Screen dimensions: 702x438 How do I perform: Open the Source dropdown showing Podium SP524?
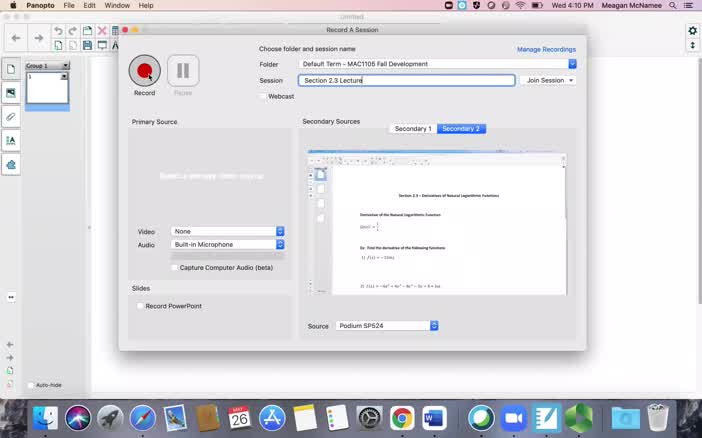tap(387, 326)
